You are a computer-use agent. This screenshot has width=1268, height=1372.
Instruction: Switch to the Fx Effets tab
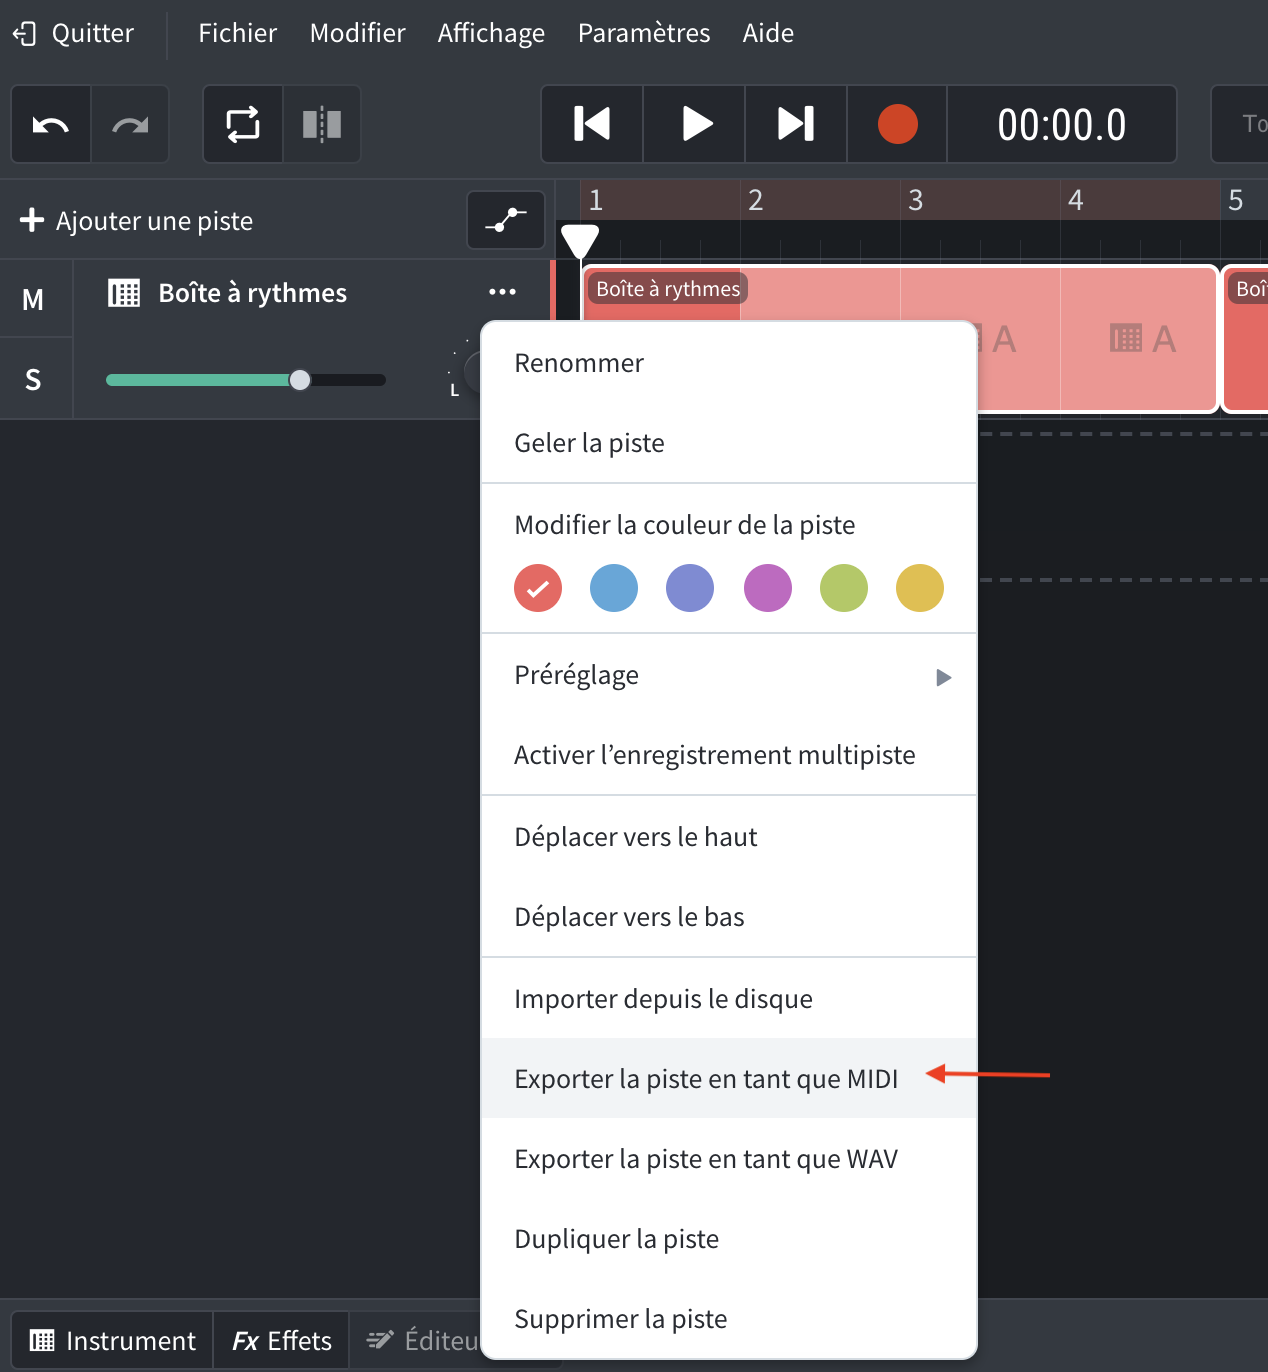(281, 1340)
